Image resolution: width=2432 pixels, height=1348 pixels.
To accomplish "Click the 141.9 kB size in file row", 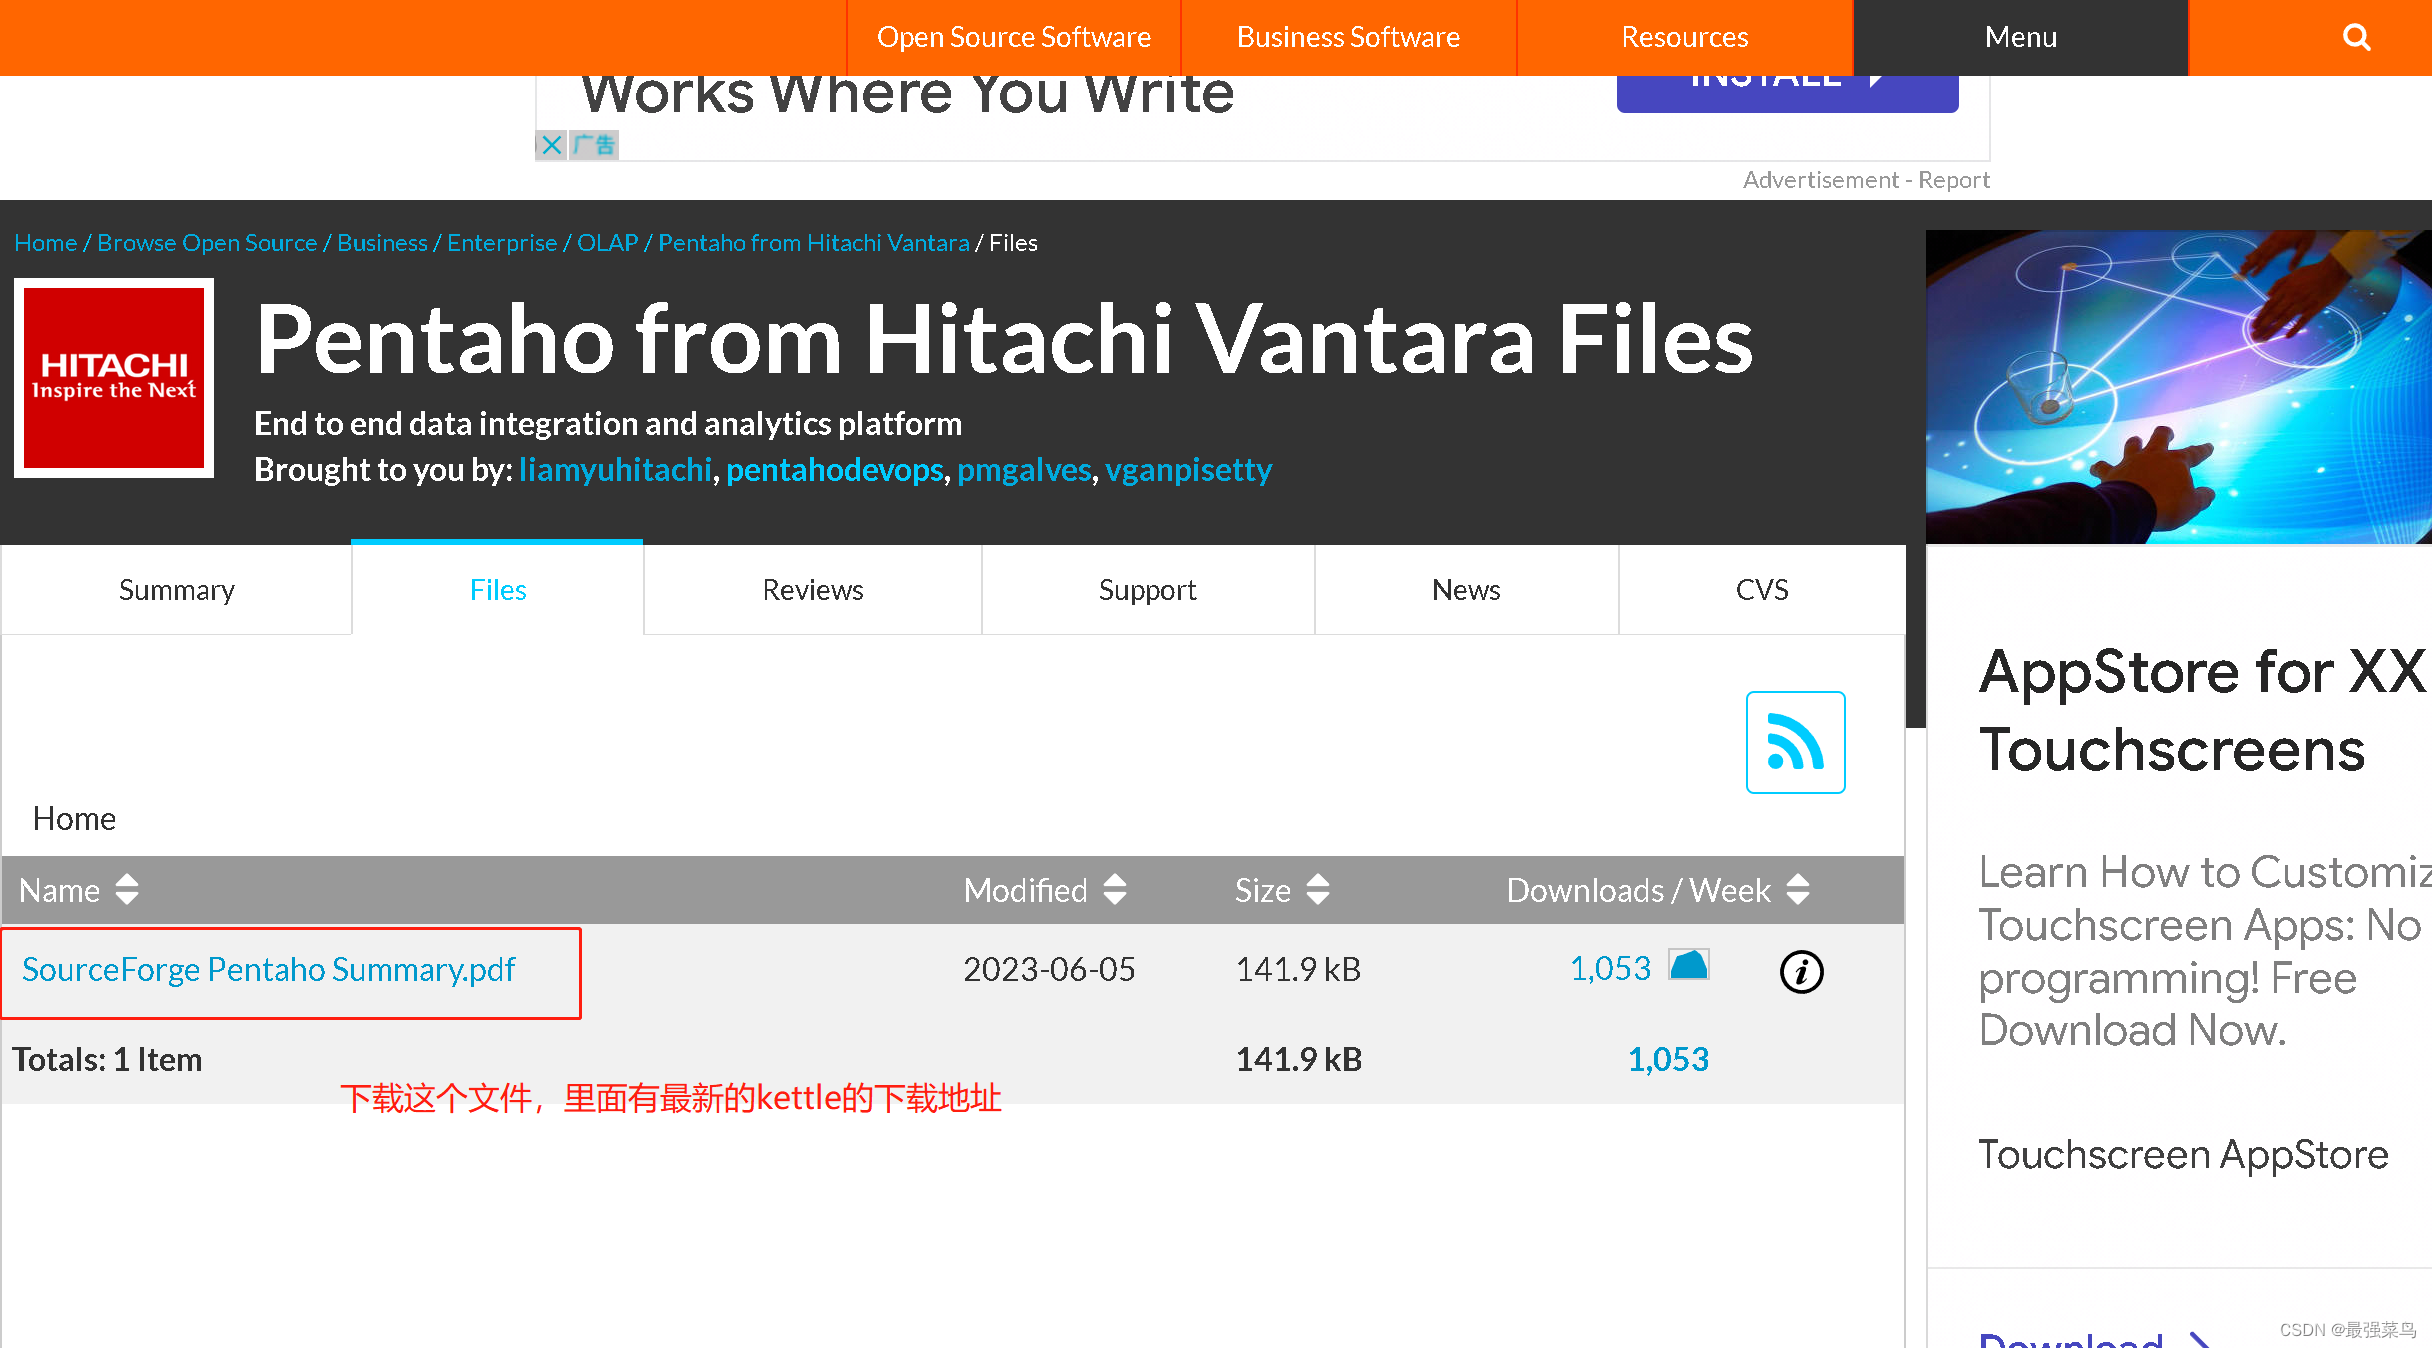I will tap(1298, 970).
